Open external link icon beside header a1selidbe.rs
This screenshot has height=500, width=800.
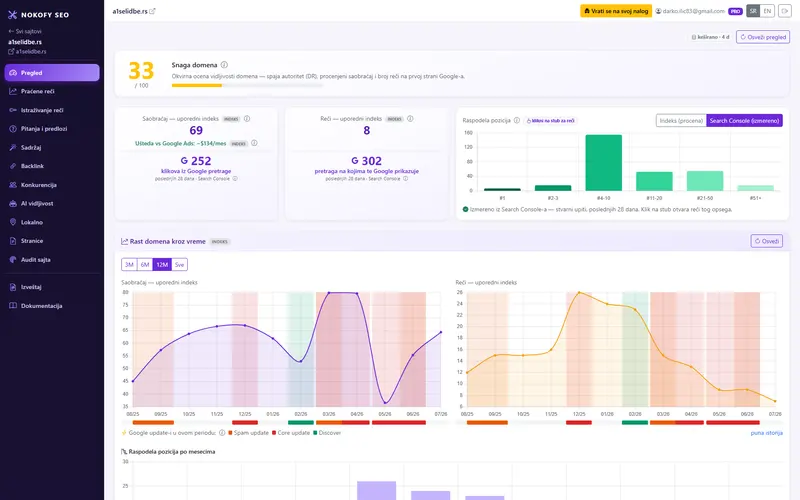[153, 11]
